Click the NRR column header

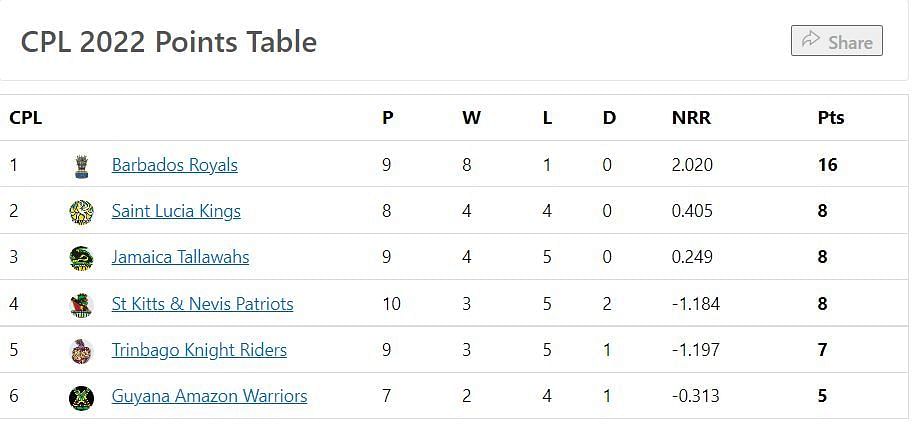coord(691,118)
